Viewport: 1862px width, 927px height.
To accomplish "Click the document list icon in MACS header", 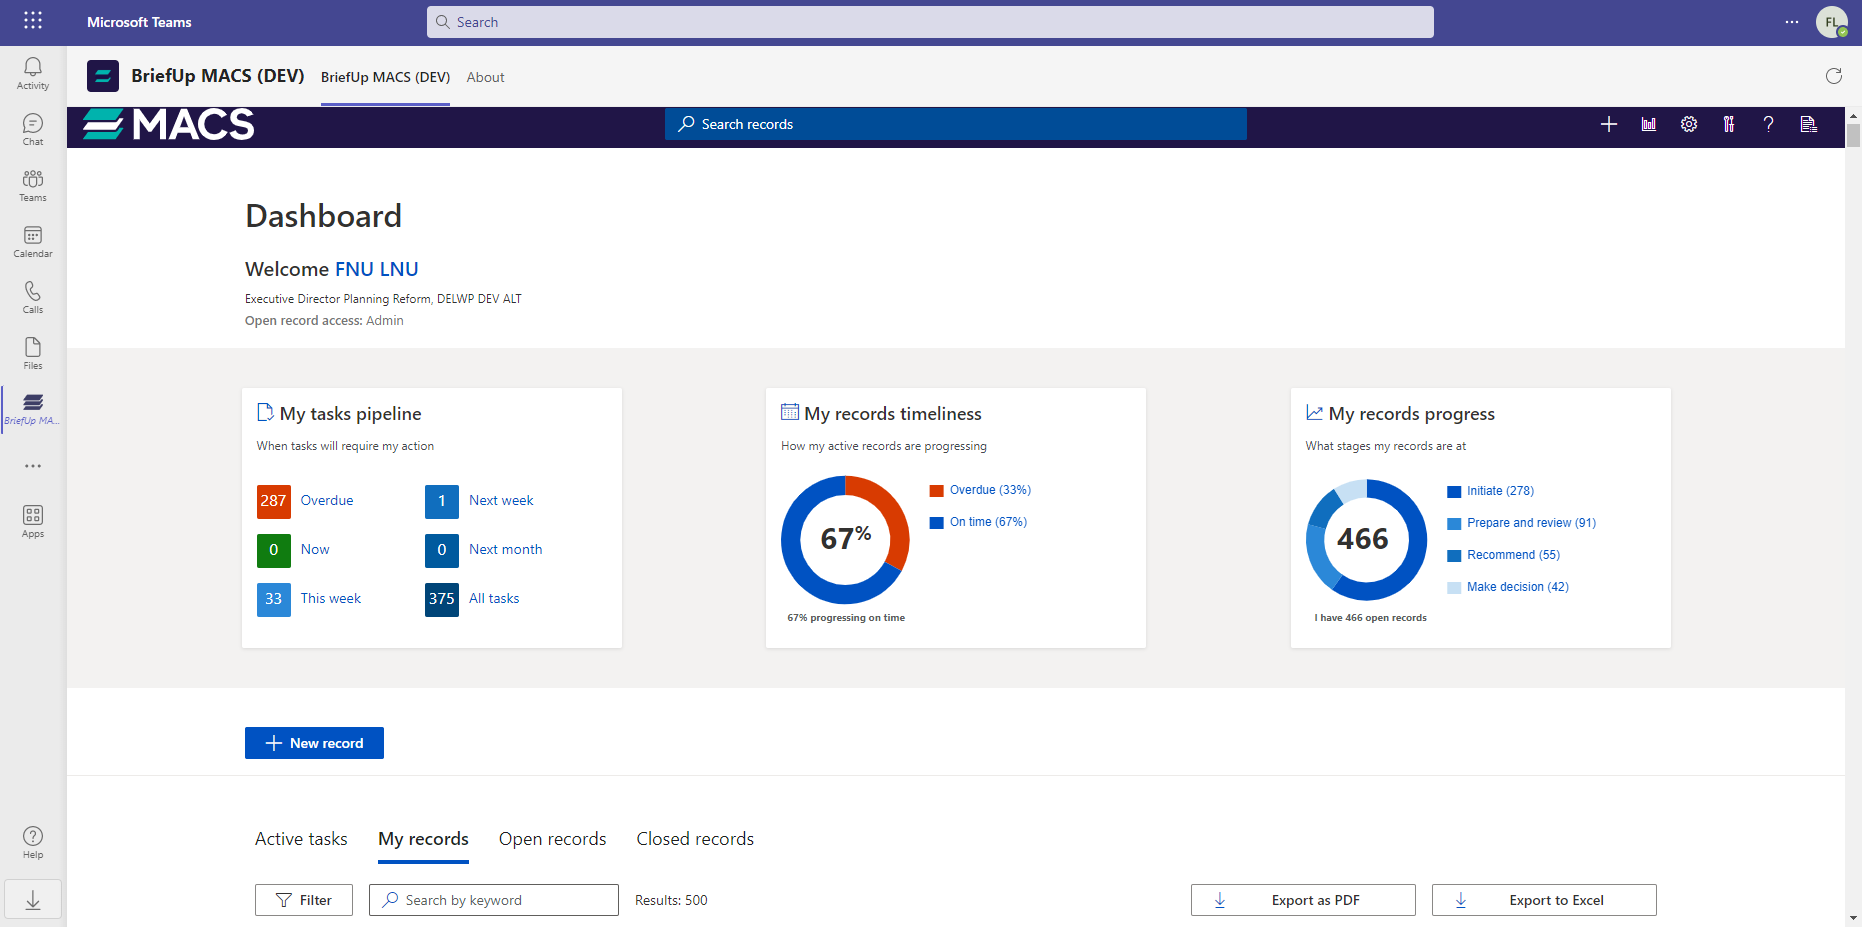I will click(1808, 124).
